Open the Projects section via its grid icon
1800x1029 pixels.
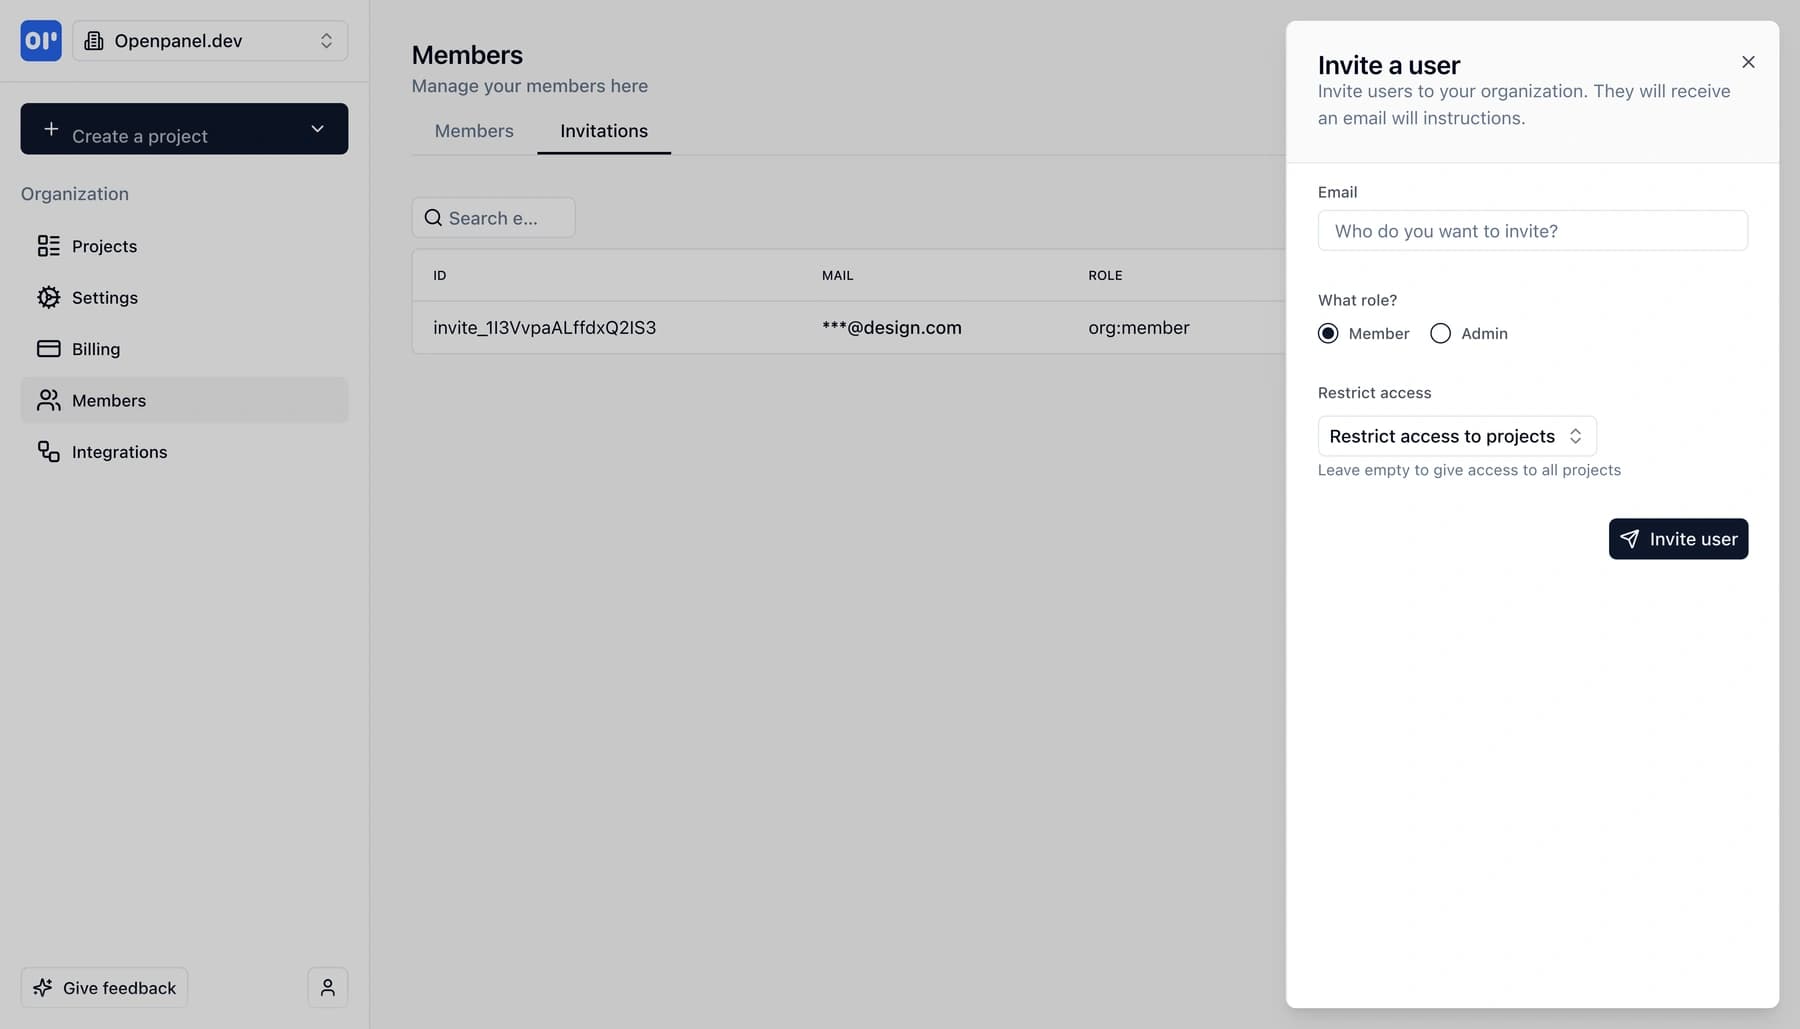click(49, 246)
